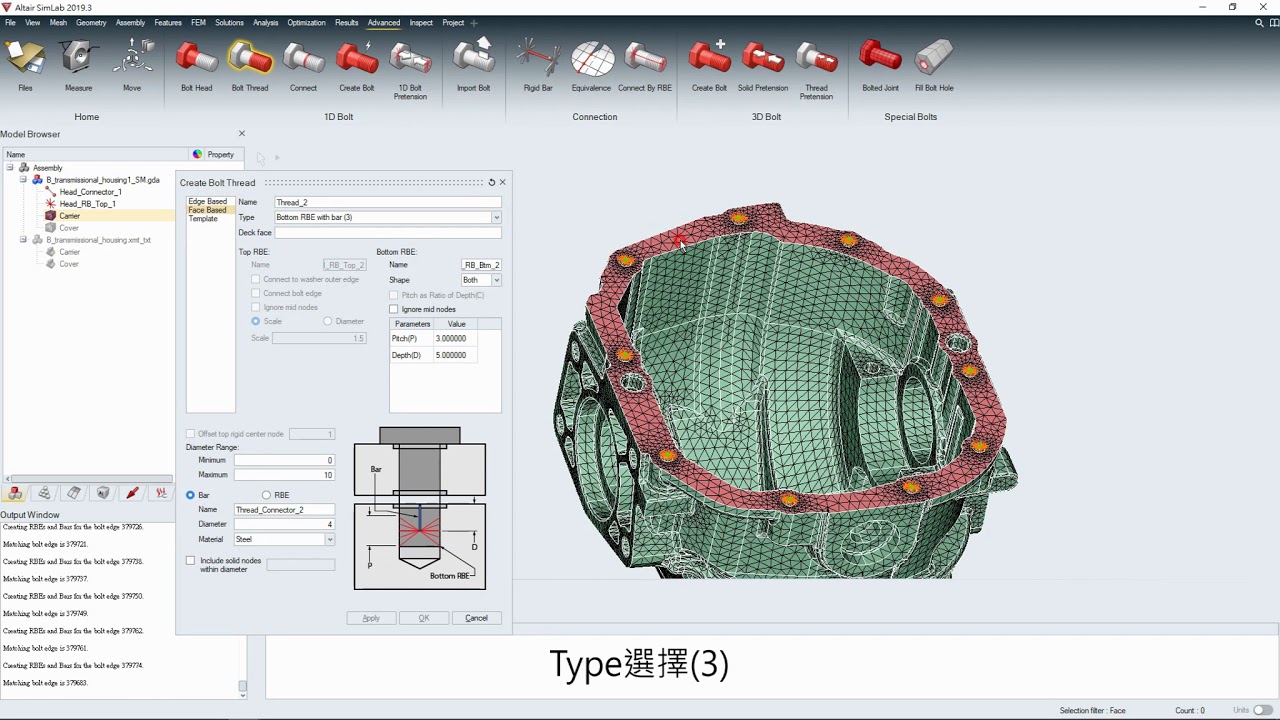Close the Create Bolt Thread dialog
The image size is (1280, 720).
click(x=502, y=182)
